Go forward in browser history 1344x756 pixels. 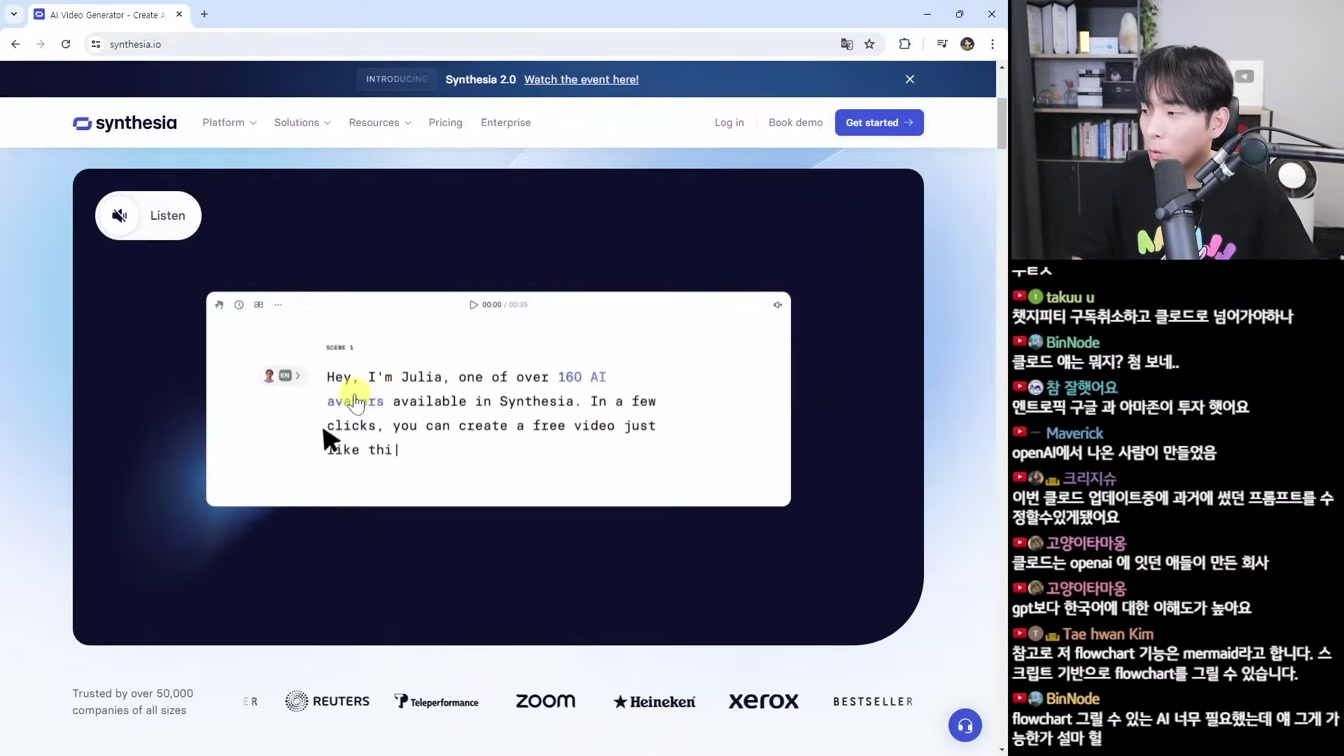pyautogui.click(x=40, y=44)
